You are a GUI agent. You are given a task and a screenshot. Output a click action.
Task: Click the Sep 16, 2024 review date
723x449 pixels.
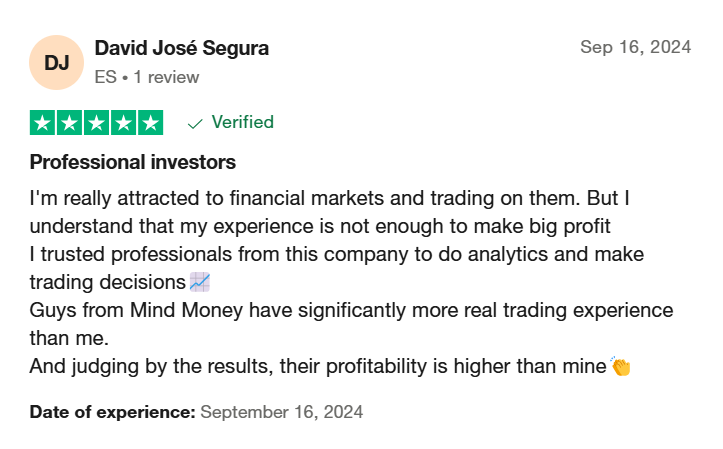coord(635,47)
